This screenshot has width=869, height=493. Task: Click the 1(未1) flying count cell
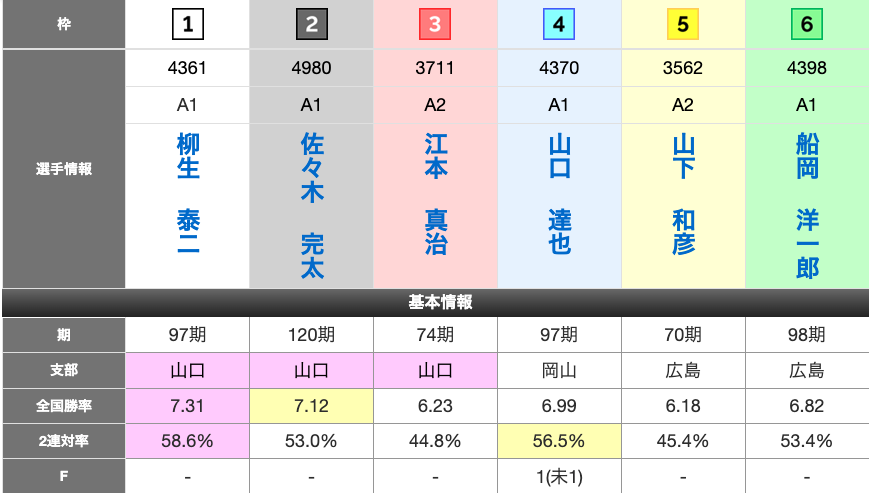[559, 476]
